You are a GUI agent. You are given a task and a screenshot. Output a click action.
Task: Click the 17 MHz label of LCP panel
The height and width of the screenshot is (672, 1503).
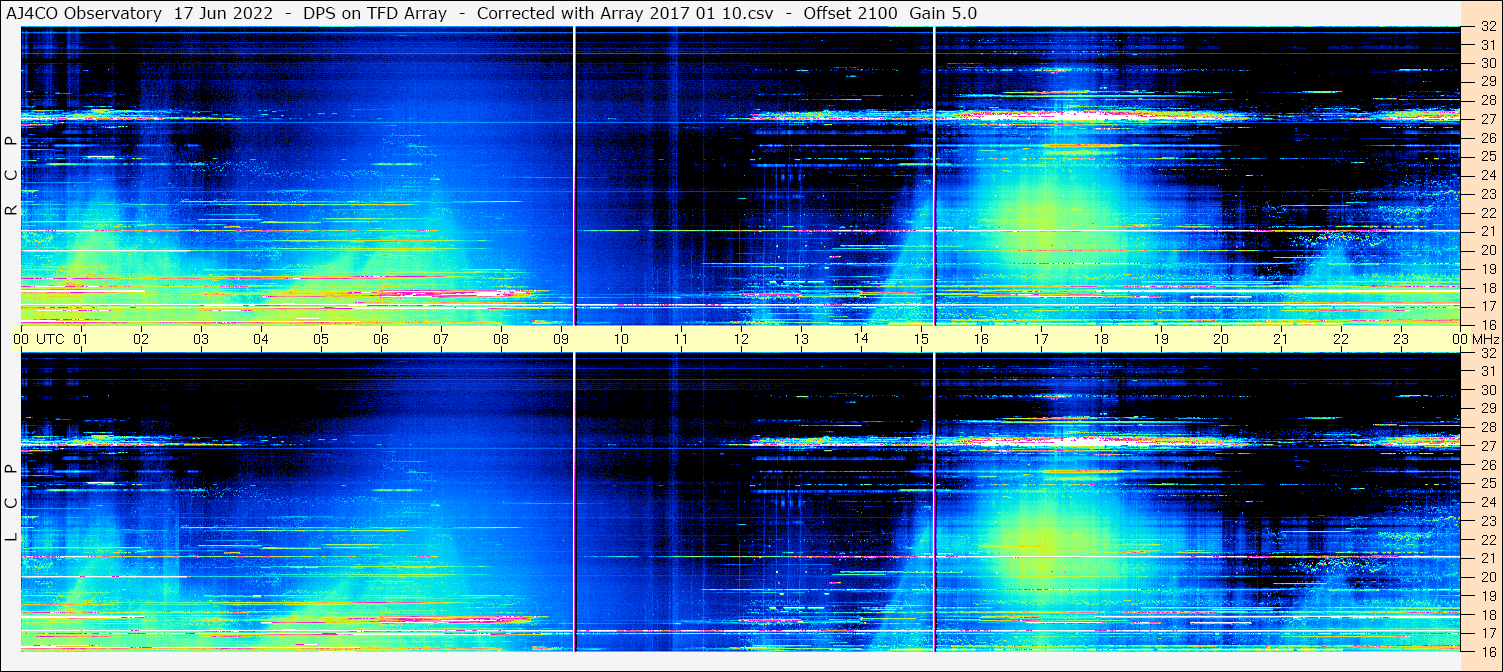pos(1488,633)
